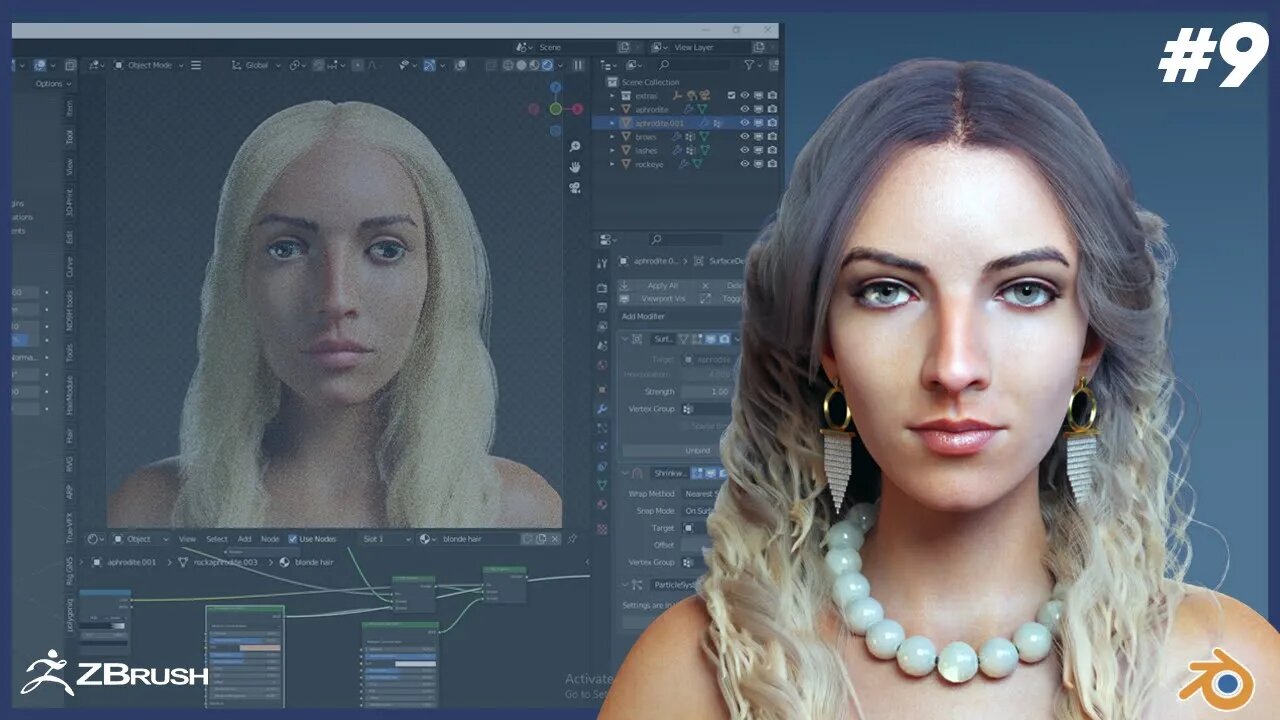Uncheck the extras collection checkbox

pos(731,96)
